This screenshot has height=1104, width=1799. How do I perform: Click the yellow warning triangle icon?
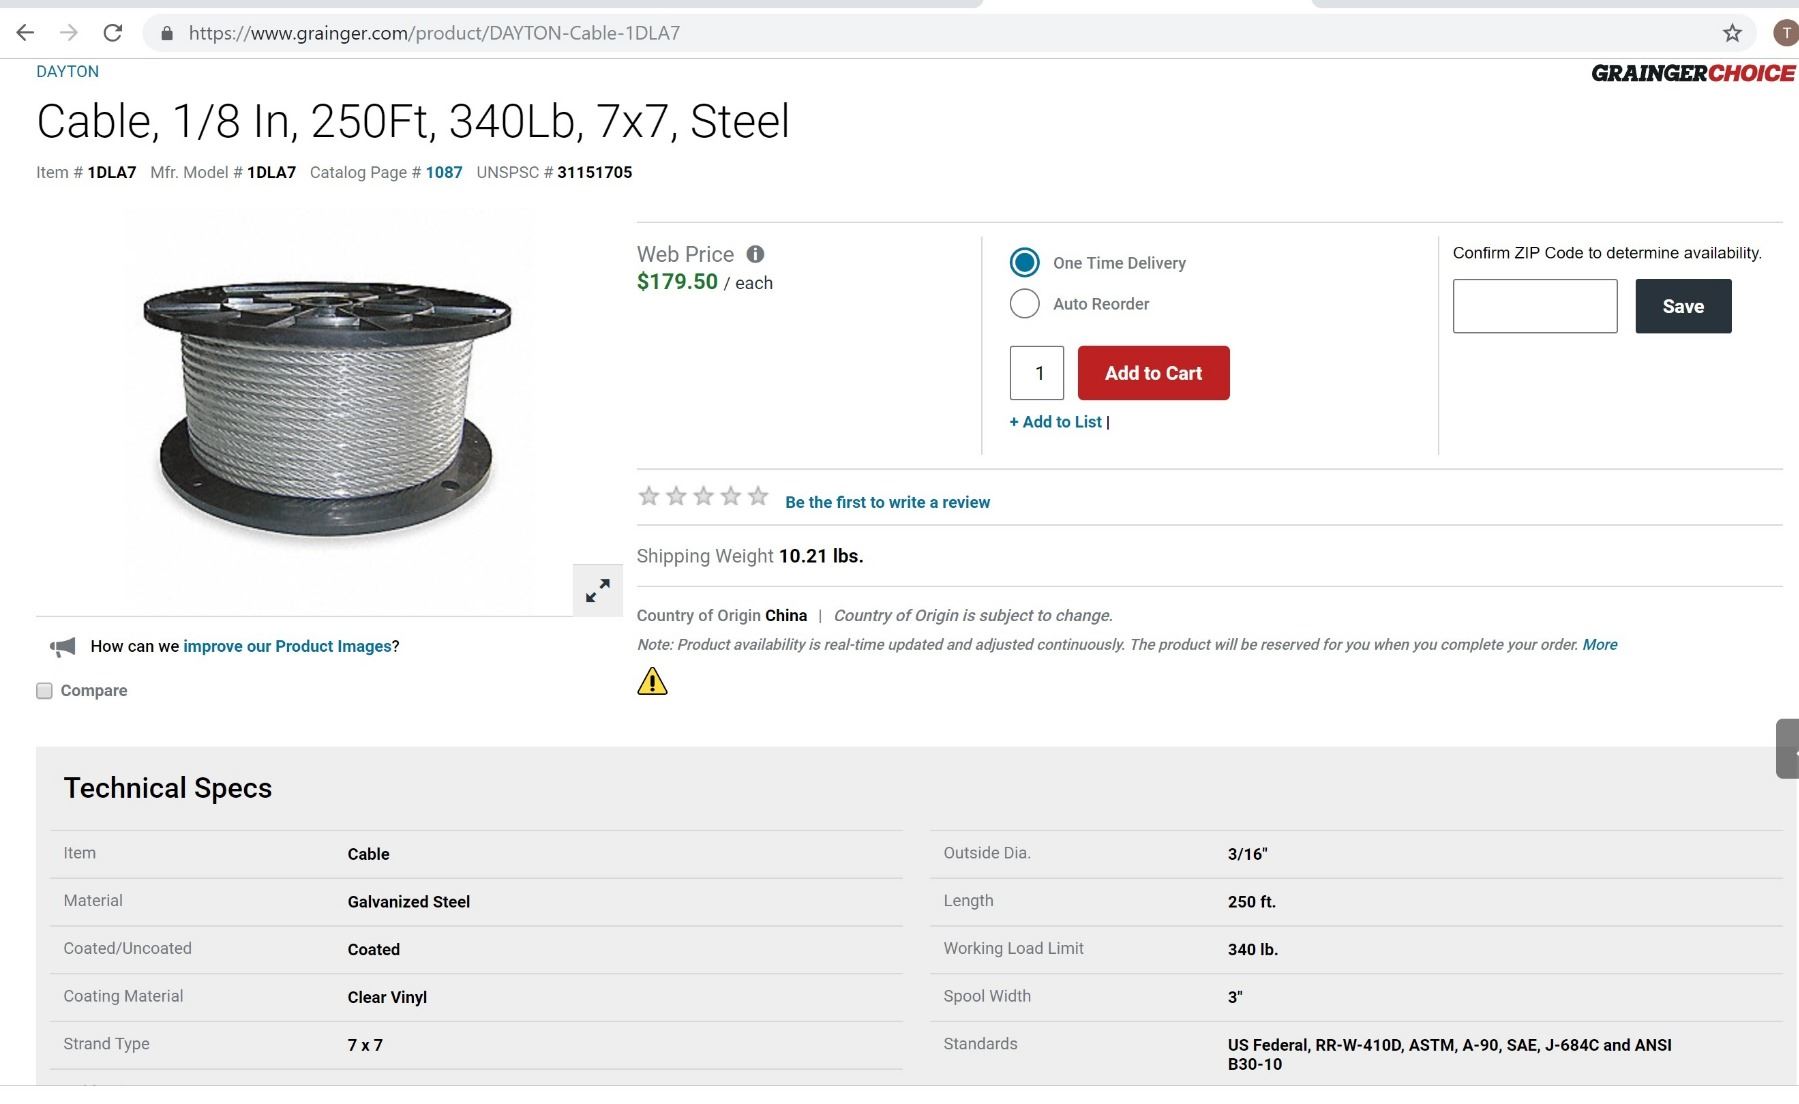point(652,682)
